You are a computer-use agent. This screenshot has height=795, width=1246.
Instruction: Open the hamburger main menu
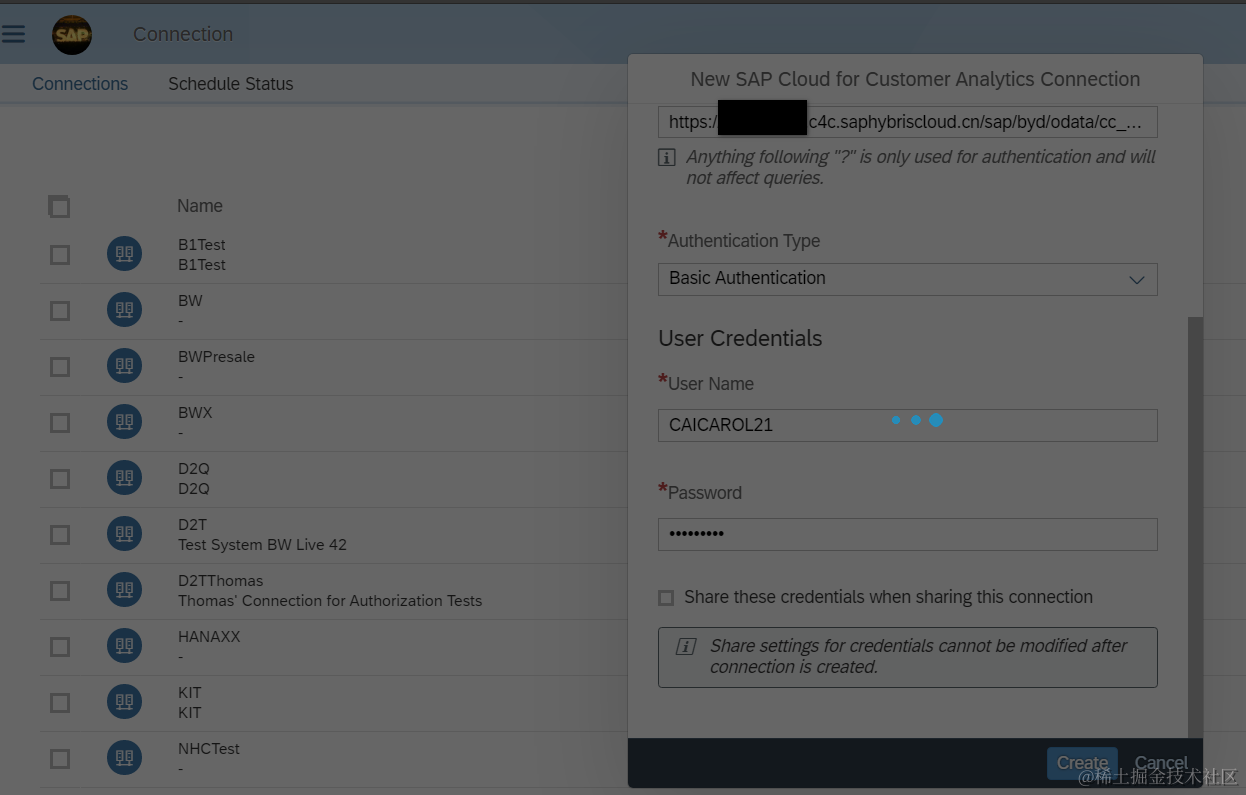coord(13,34)
